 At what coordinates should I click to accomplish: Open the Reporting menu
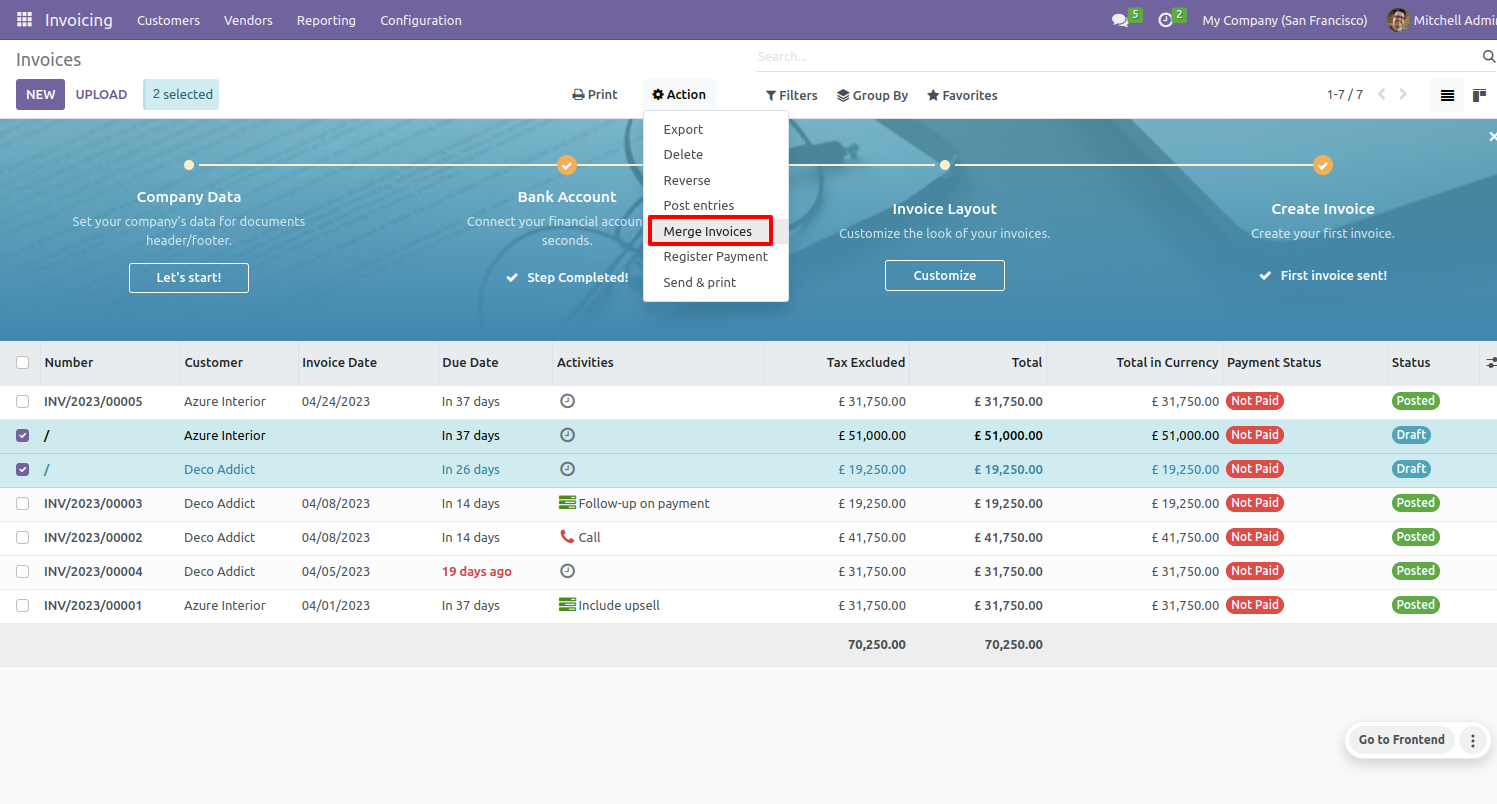click(x=326, y=20)
